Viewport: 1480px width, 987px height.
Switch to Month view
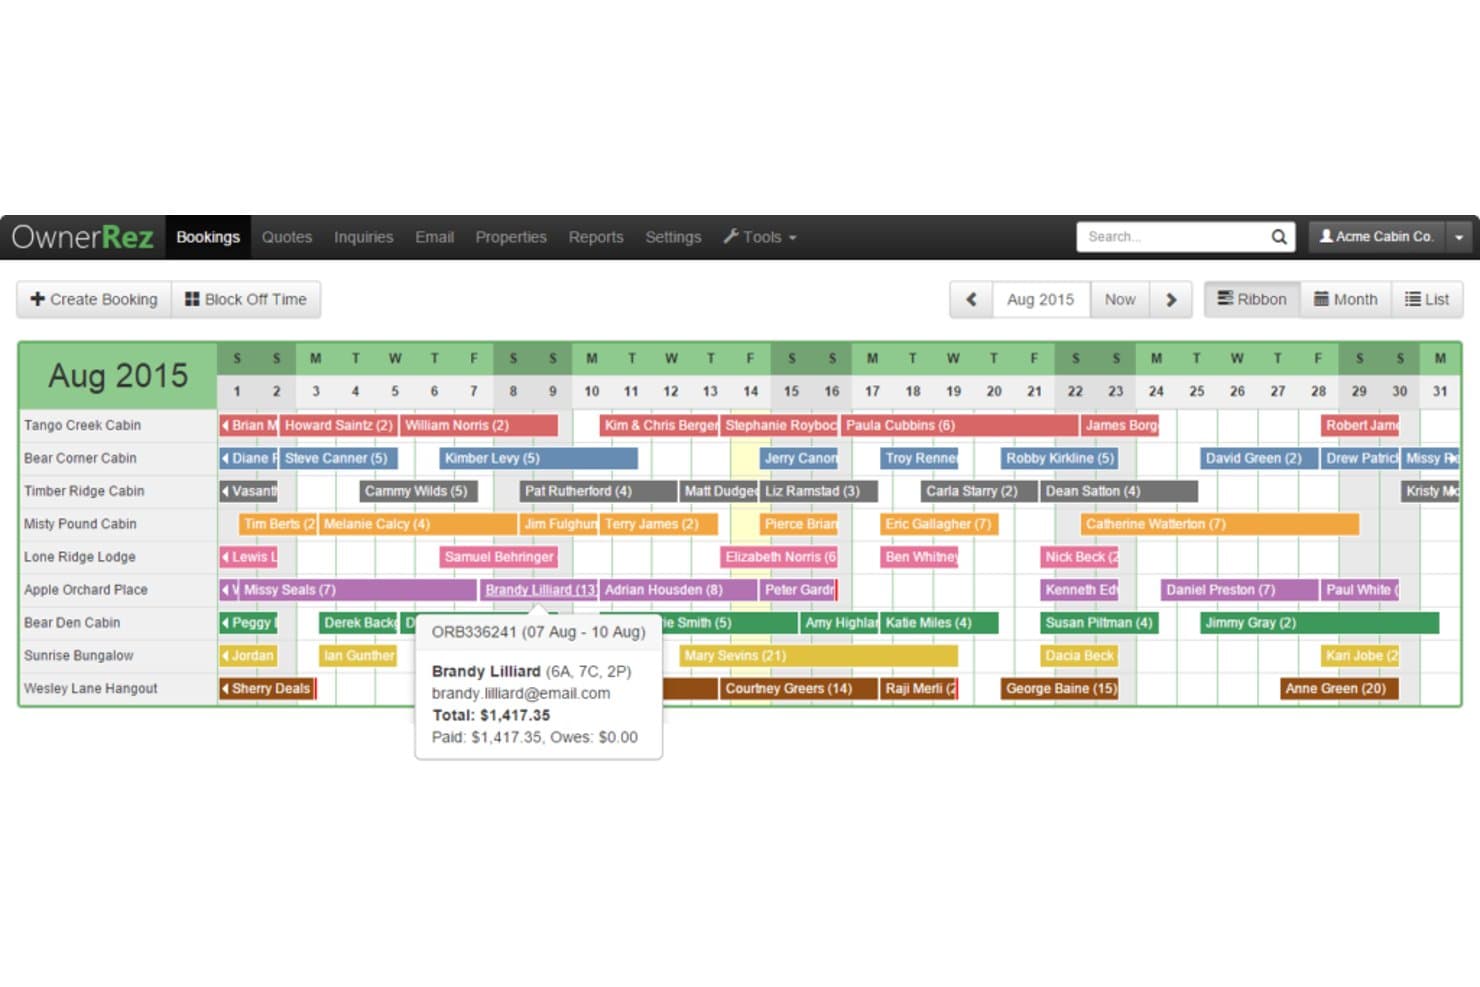click(x=1345, y=299)
